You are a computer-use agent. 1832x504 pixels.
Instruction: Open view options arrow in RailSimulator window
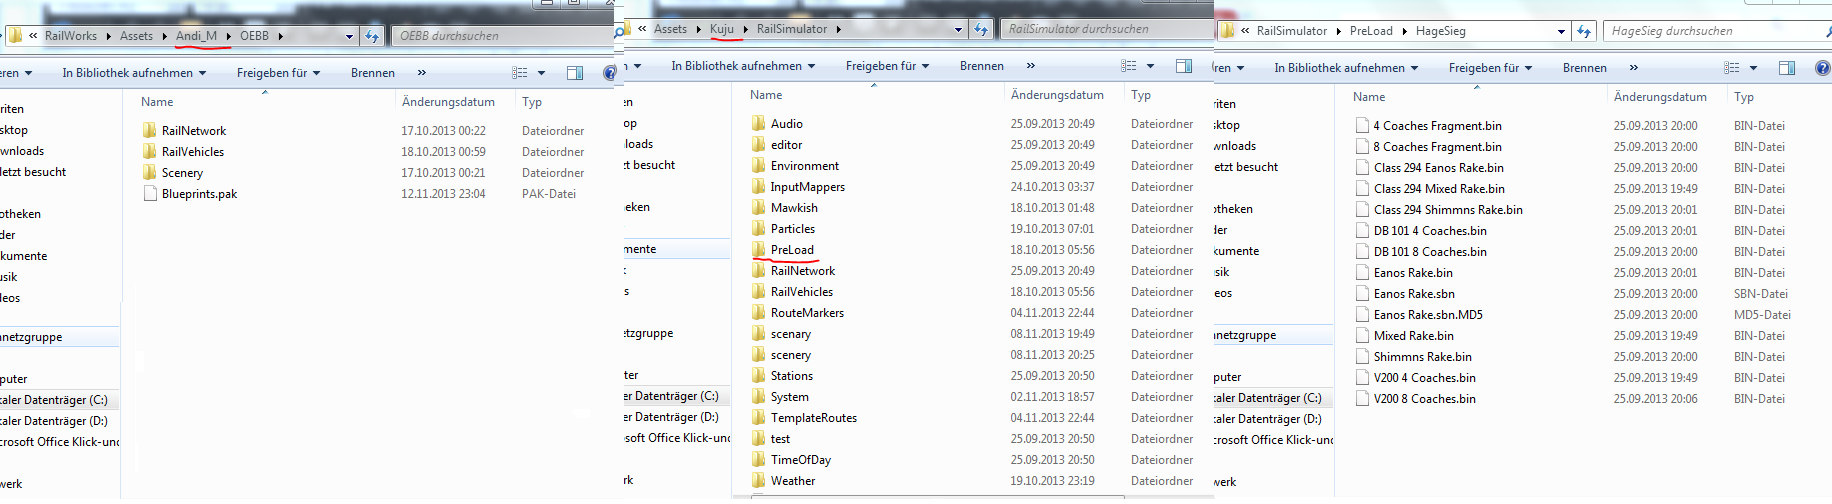(x=1151, y=66)
